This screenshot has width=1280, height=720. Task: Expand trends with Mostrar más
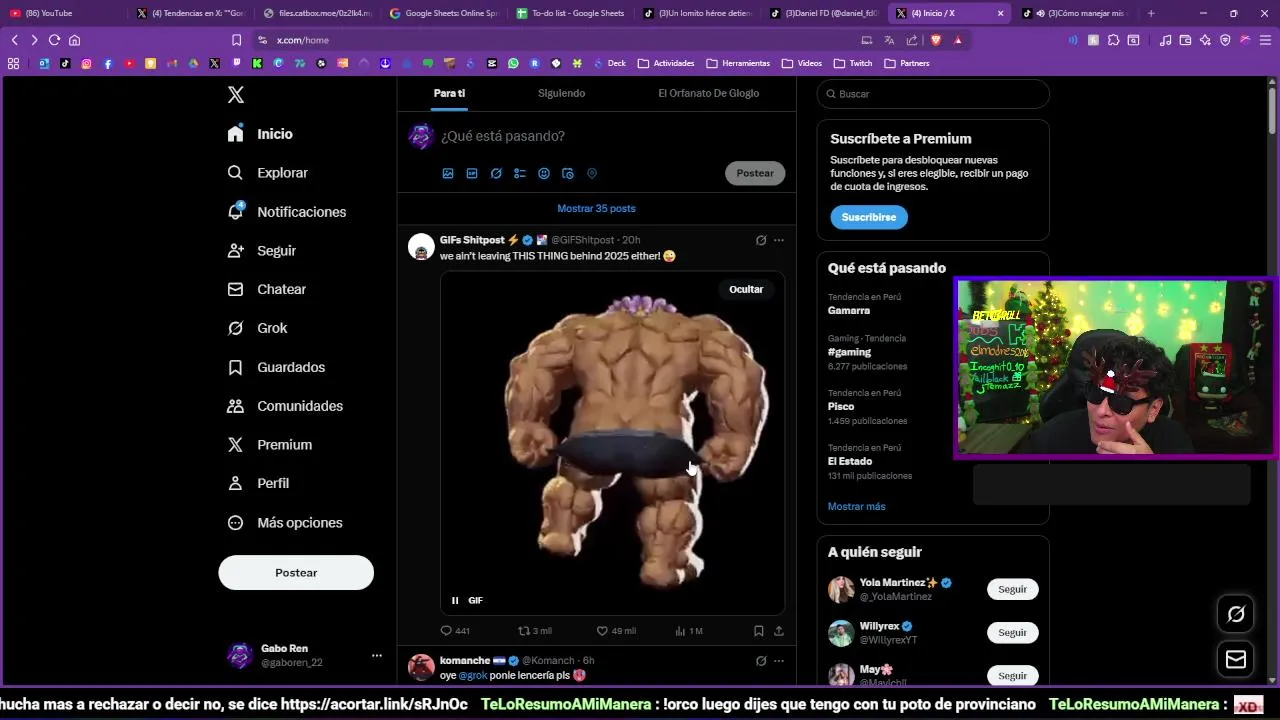857,506
